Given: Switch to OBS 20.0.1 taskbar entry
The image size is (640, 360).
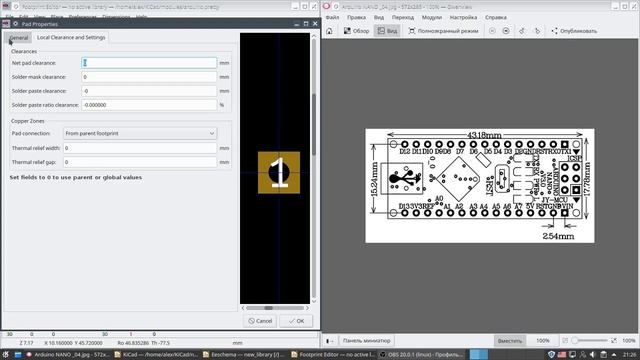Looking at the screenshot, I should pos(422,355).
